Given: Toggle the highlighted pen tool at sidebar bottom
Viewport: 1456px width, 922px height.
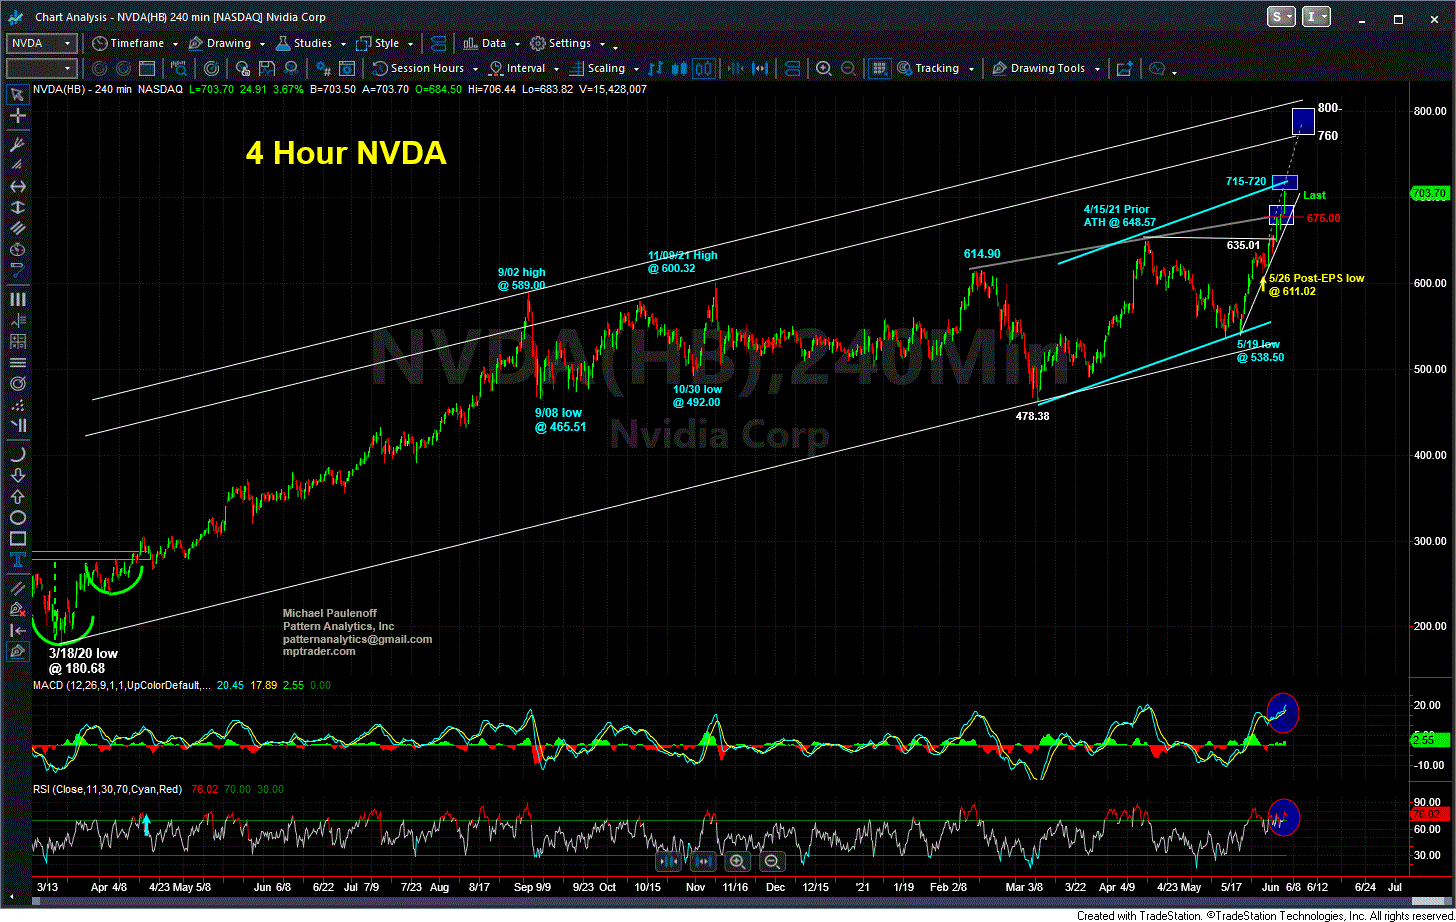Looking at the screenshot, I should [17, 651].
